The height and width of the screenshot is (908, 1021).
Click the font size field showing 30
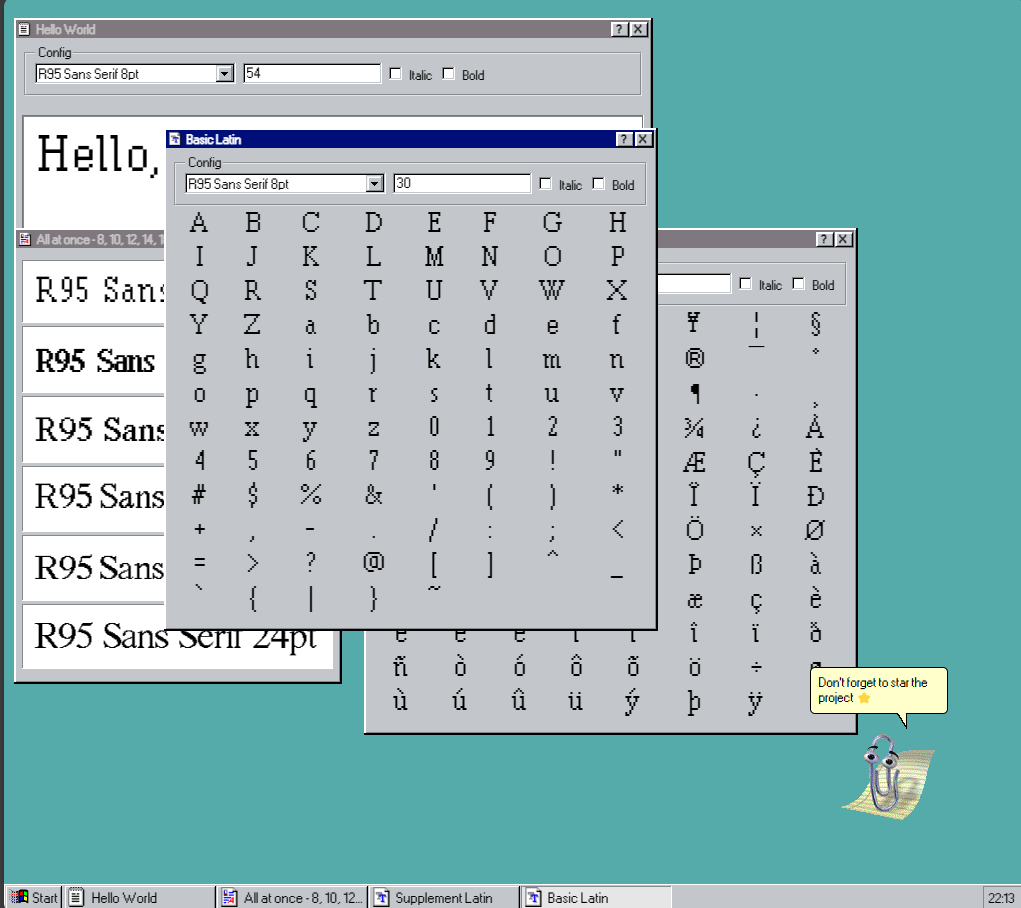(x=461, y=184)
